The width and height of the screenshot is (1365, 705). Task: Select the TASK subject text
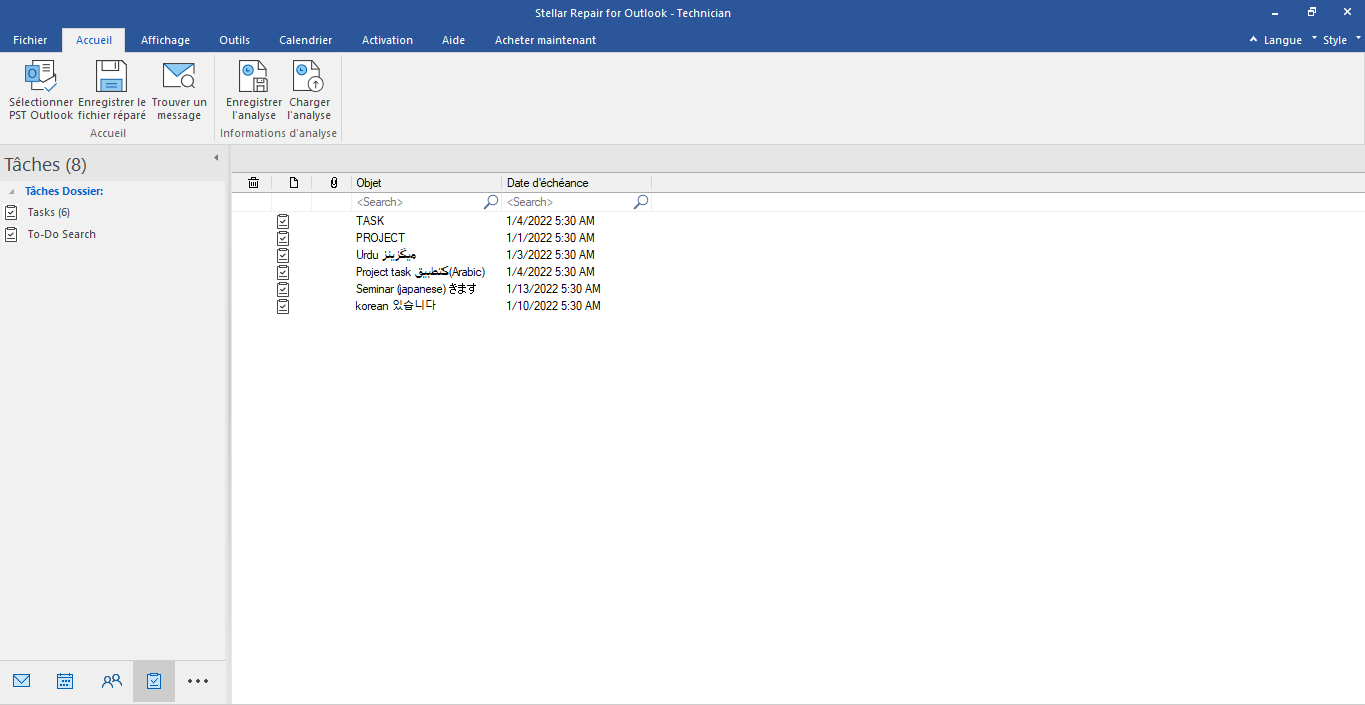(x=370, y=221)
